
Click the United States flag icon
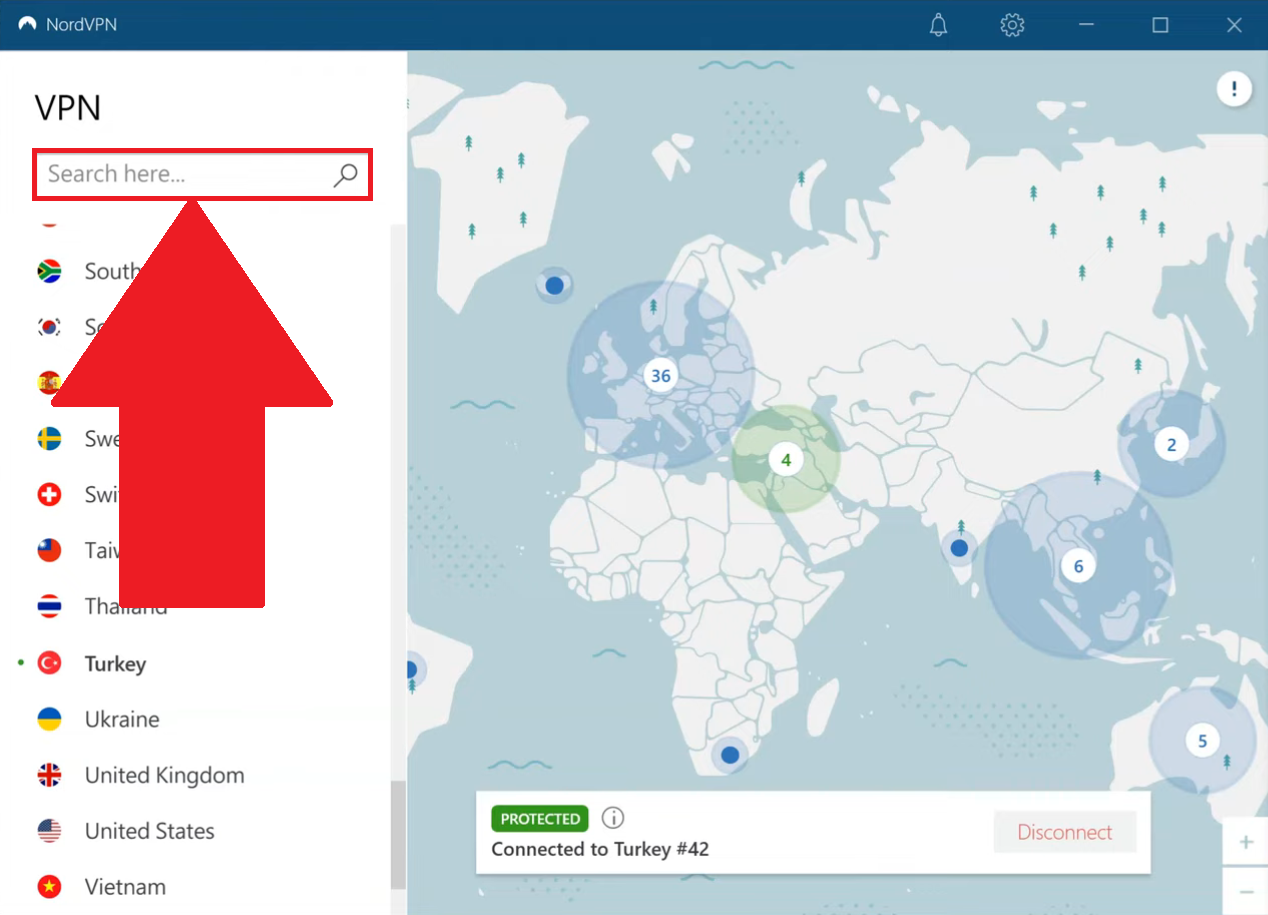(x=49, y=831)
